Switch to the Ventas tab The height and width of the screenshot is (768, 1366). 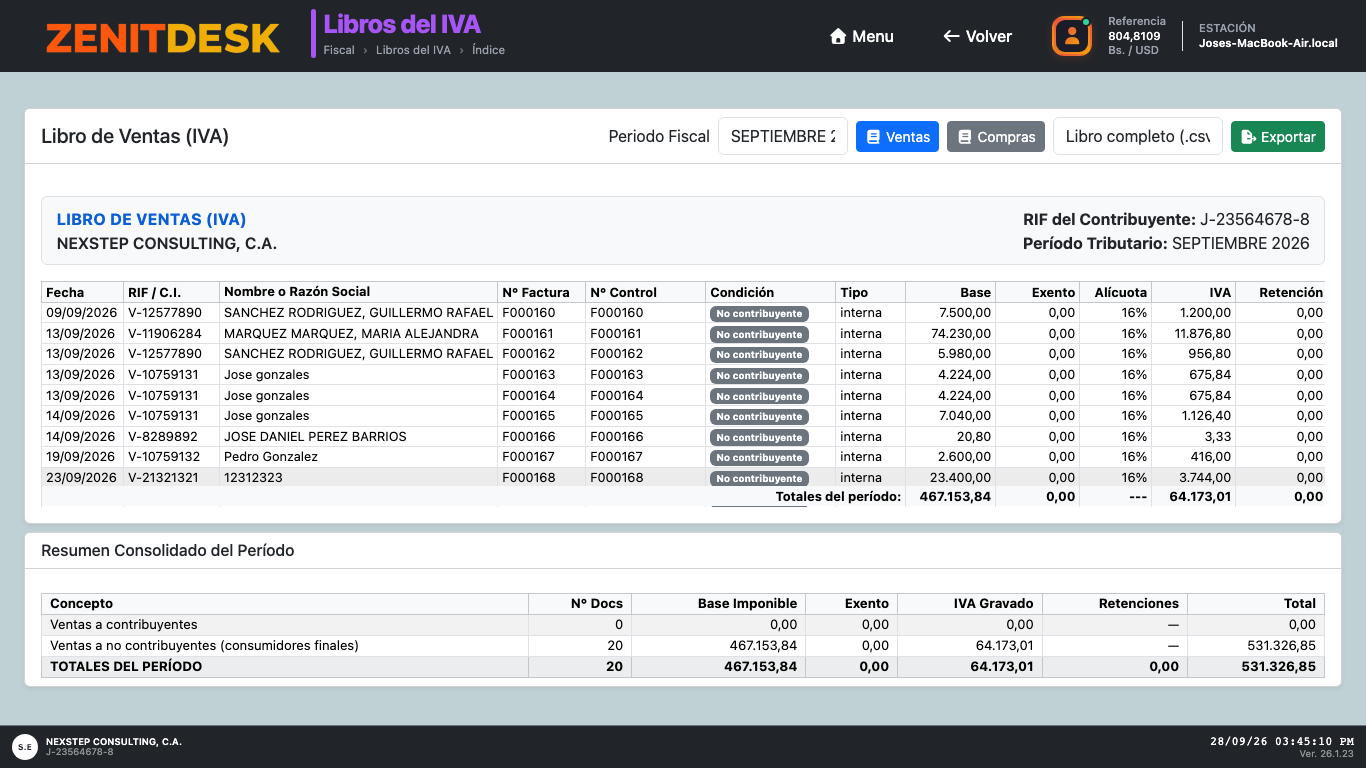tap(897, 137)
